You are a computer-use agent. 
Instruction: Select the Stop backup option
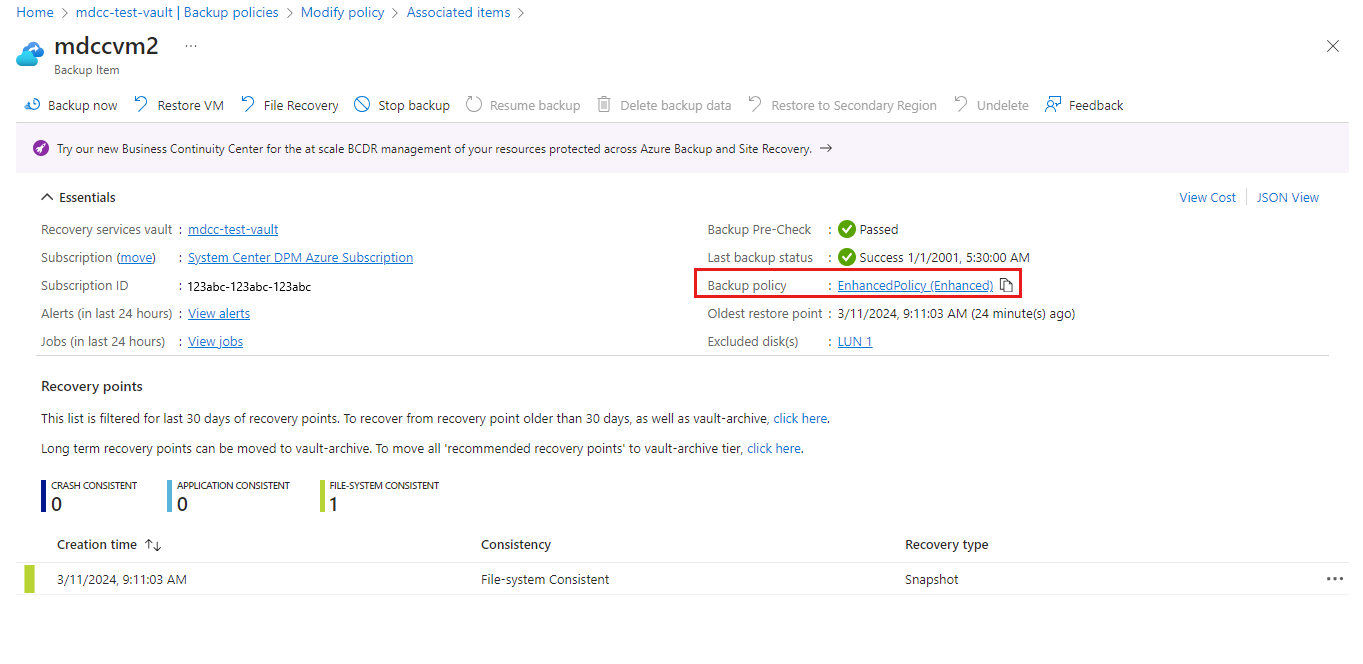[x=401, y=104]
